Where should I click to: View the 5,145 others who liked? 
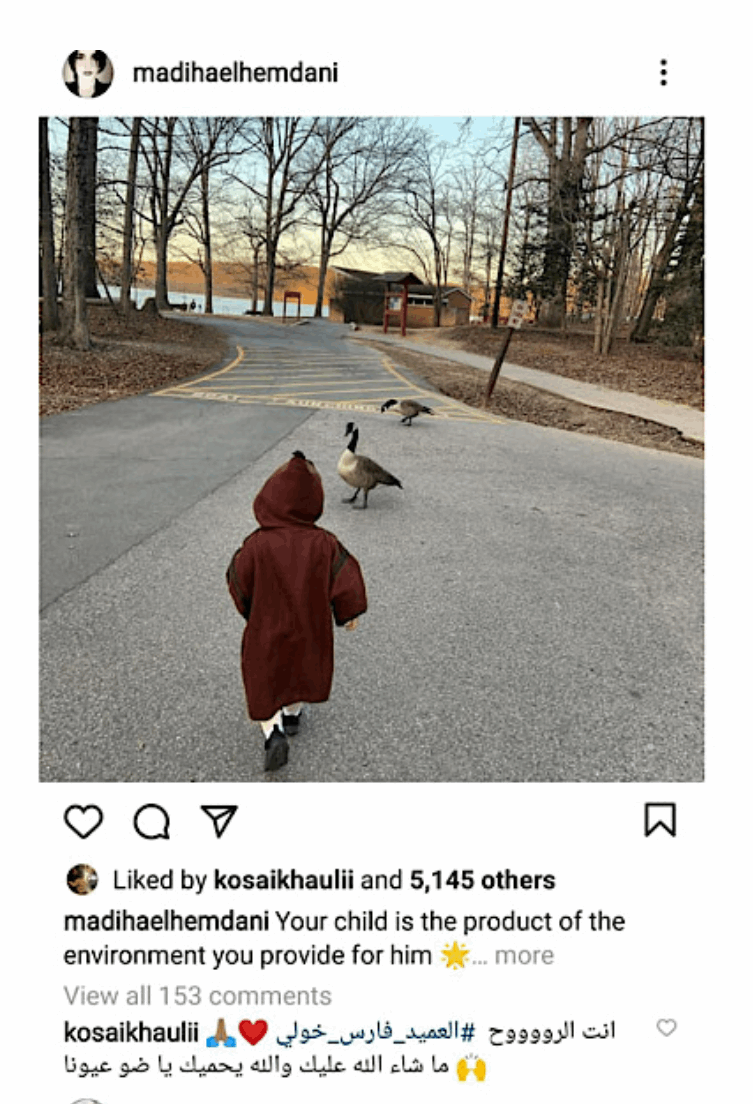tap(483, 880)
